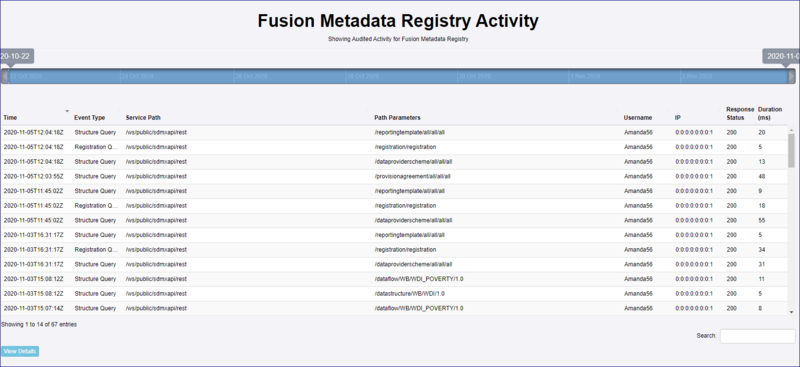
Task: Sort by the Path Parameters column header
Action: pos(397,117)
